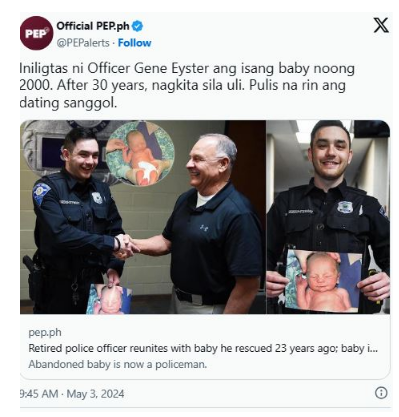The image size is (399, 417).
Task: Open the pep.ph domain link
Action: [45, 332]
